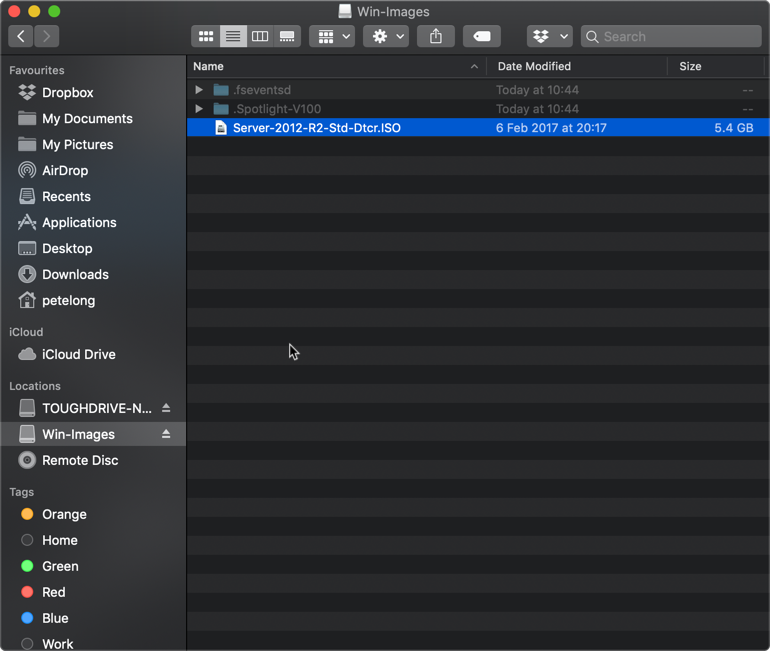Eject the Win-Images volume
This screenshot has width=770, height=651.
(166, 434)
